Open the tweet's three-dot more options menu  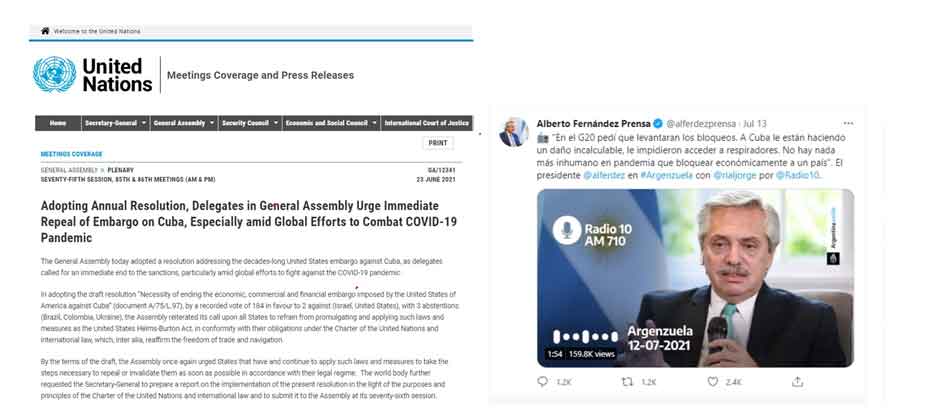coord(848,123)
